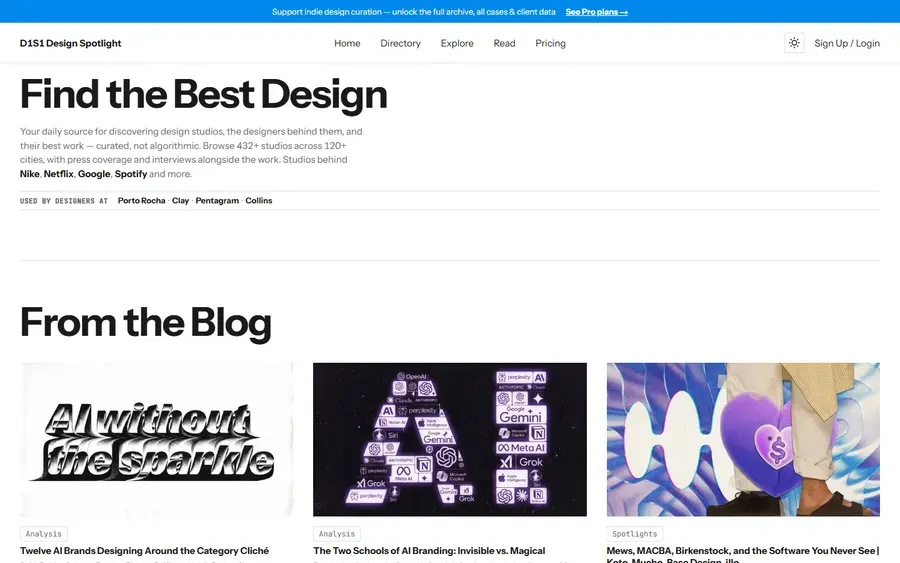Toggle the light/dark theme sun icon
This screenshot has height=563, width=900.
point(794,43)
